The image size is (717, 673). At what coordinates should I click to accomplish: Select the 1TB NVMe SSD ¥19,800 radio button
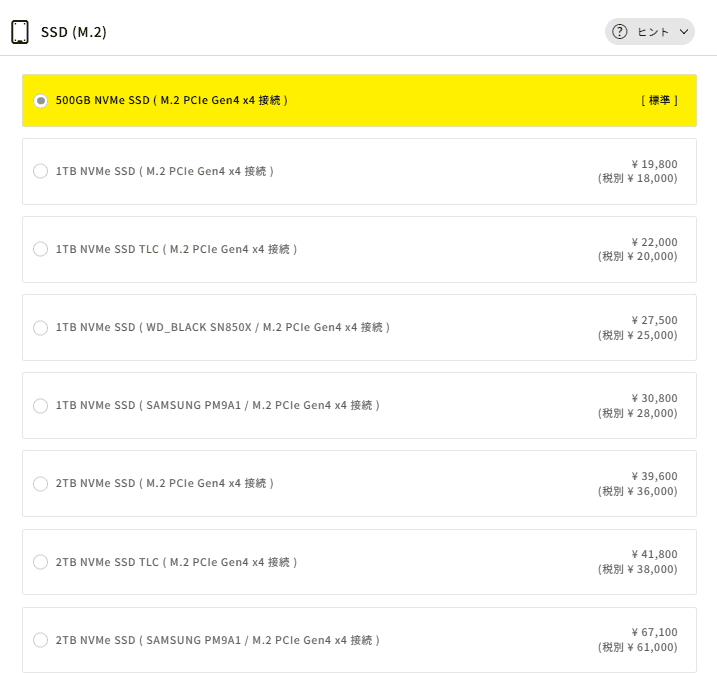click(40, 171)
